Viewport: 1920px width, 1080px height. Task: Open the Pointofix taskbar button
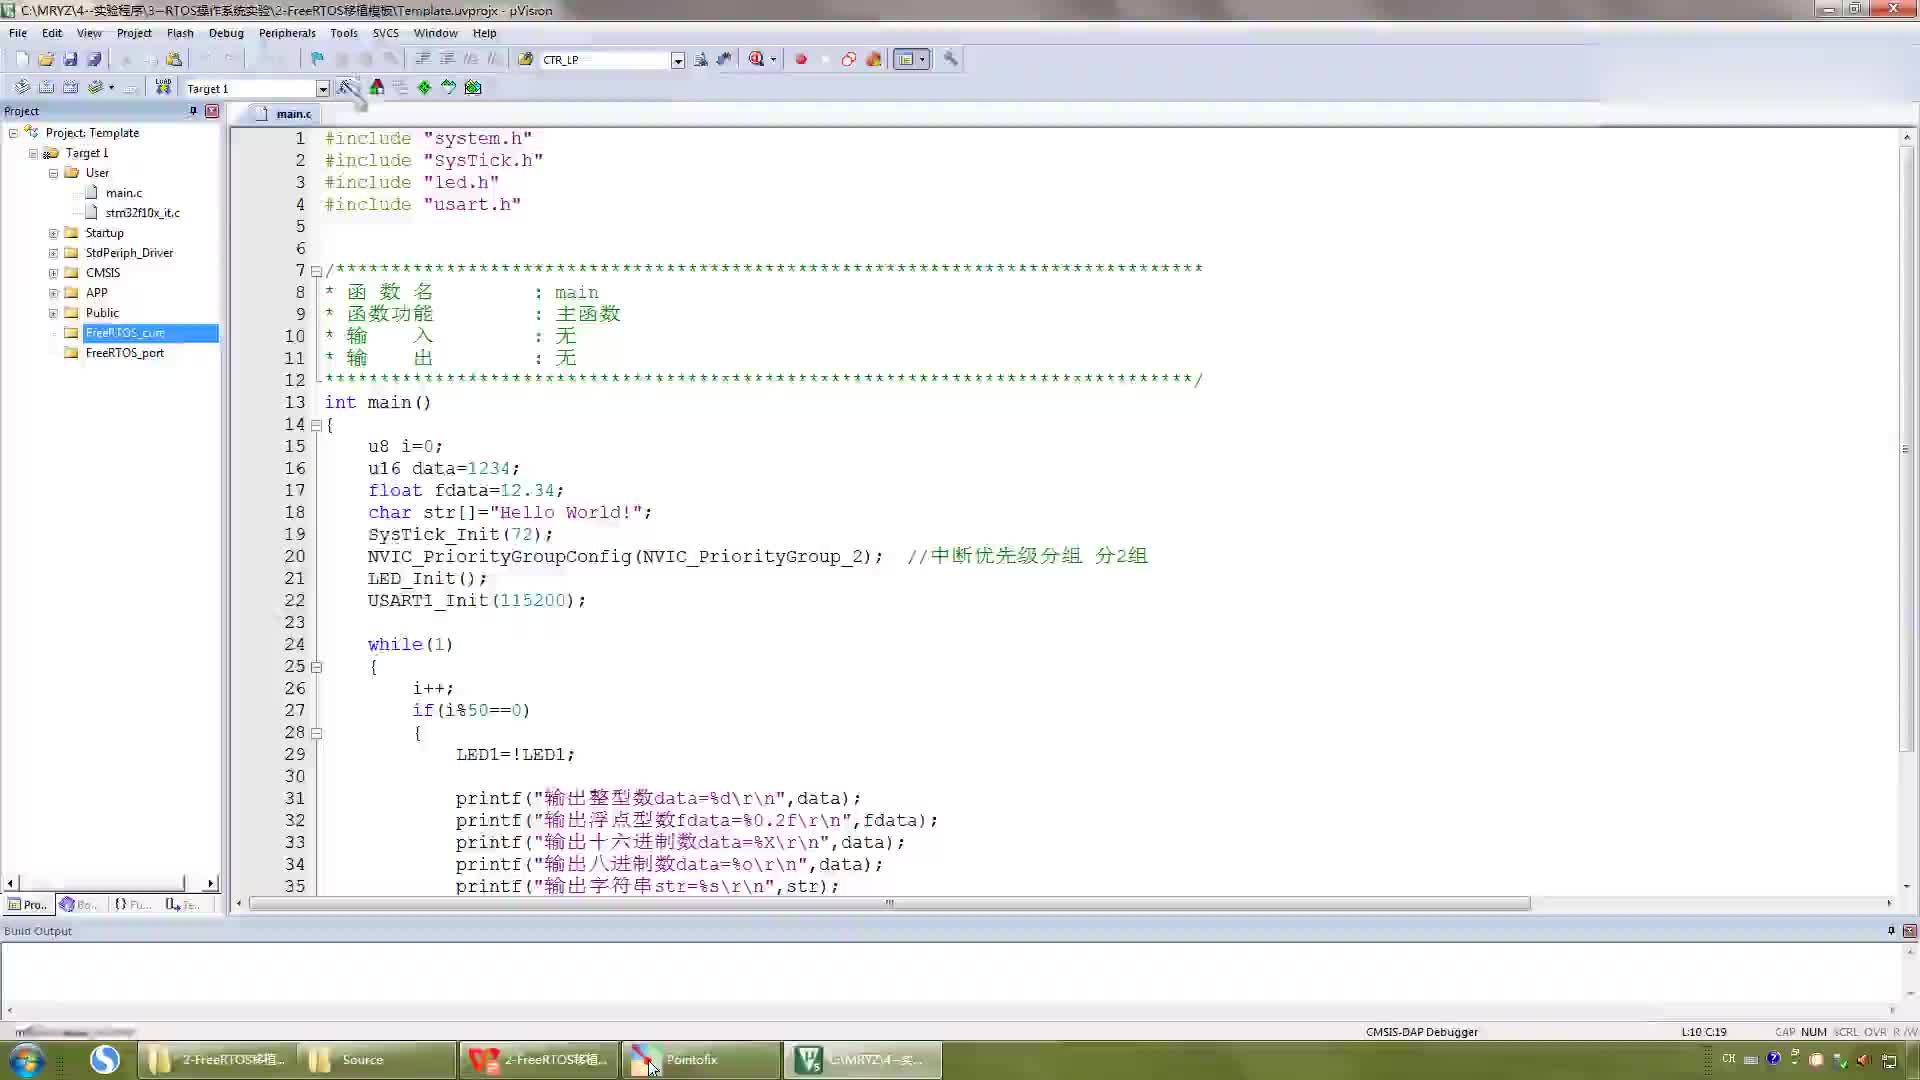(x=702, y=1060)
